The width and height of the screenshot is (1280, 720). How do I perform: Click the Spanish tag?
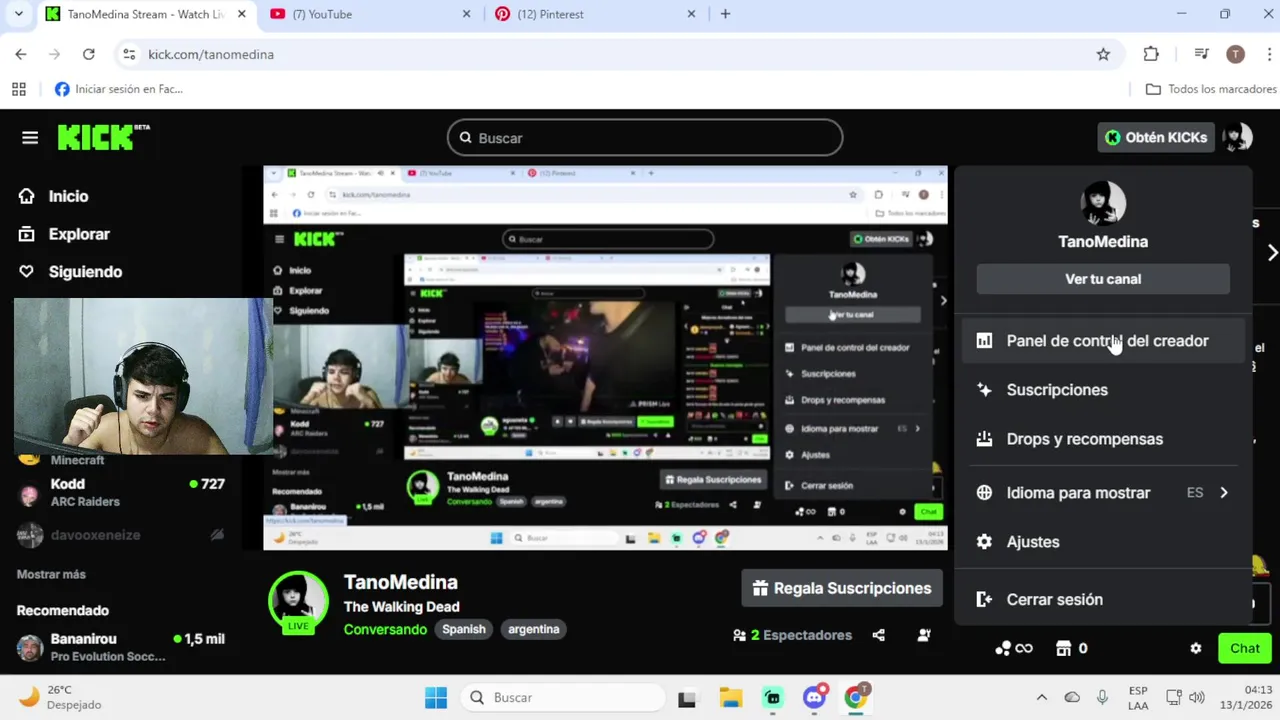click(x=464, y=629)
